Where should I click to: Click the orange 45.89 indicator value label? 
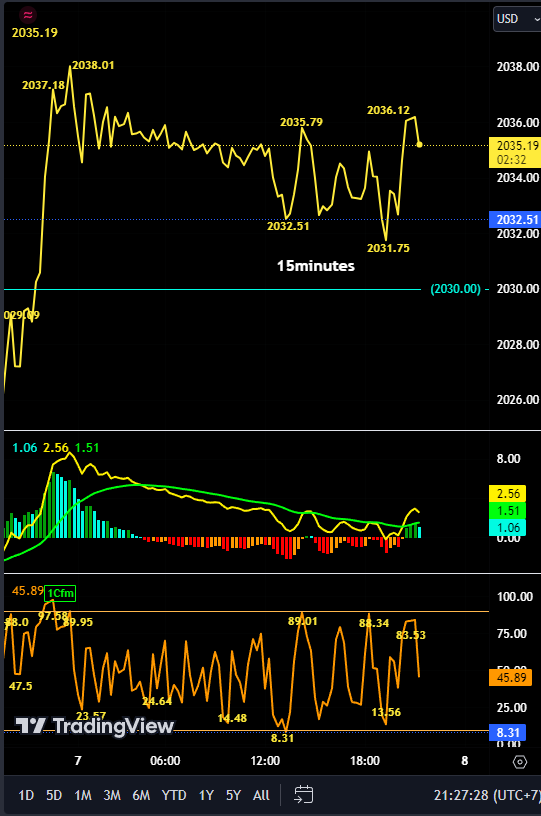coord(510,678)
